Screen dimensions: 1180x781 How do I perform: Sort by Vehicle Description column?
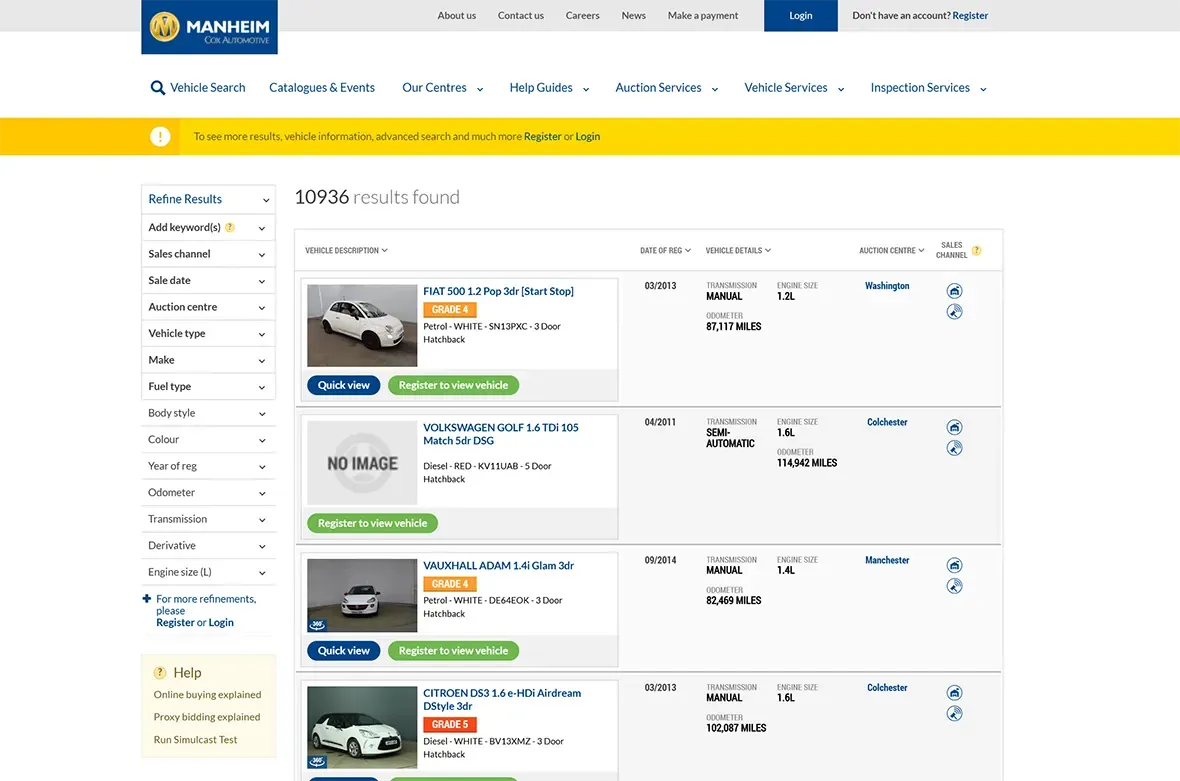tap(346, 251)
